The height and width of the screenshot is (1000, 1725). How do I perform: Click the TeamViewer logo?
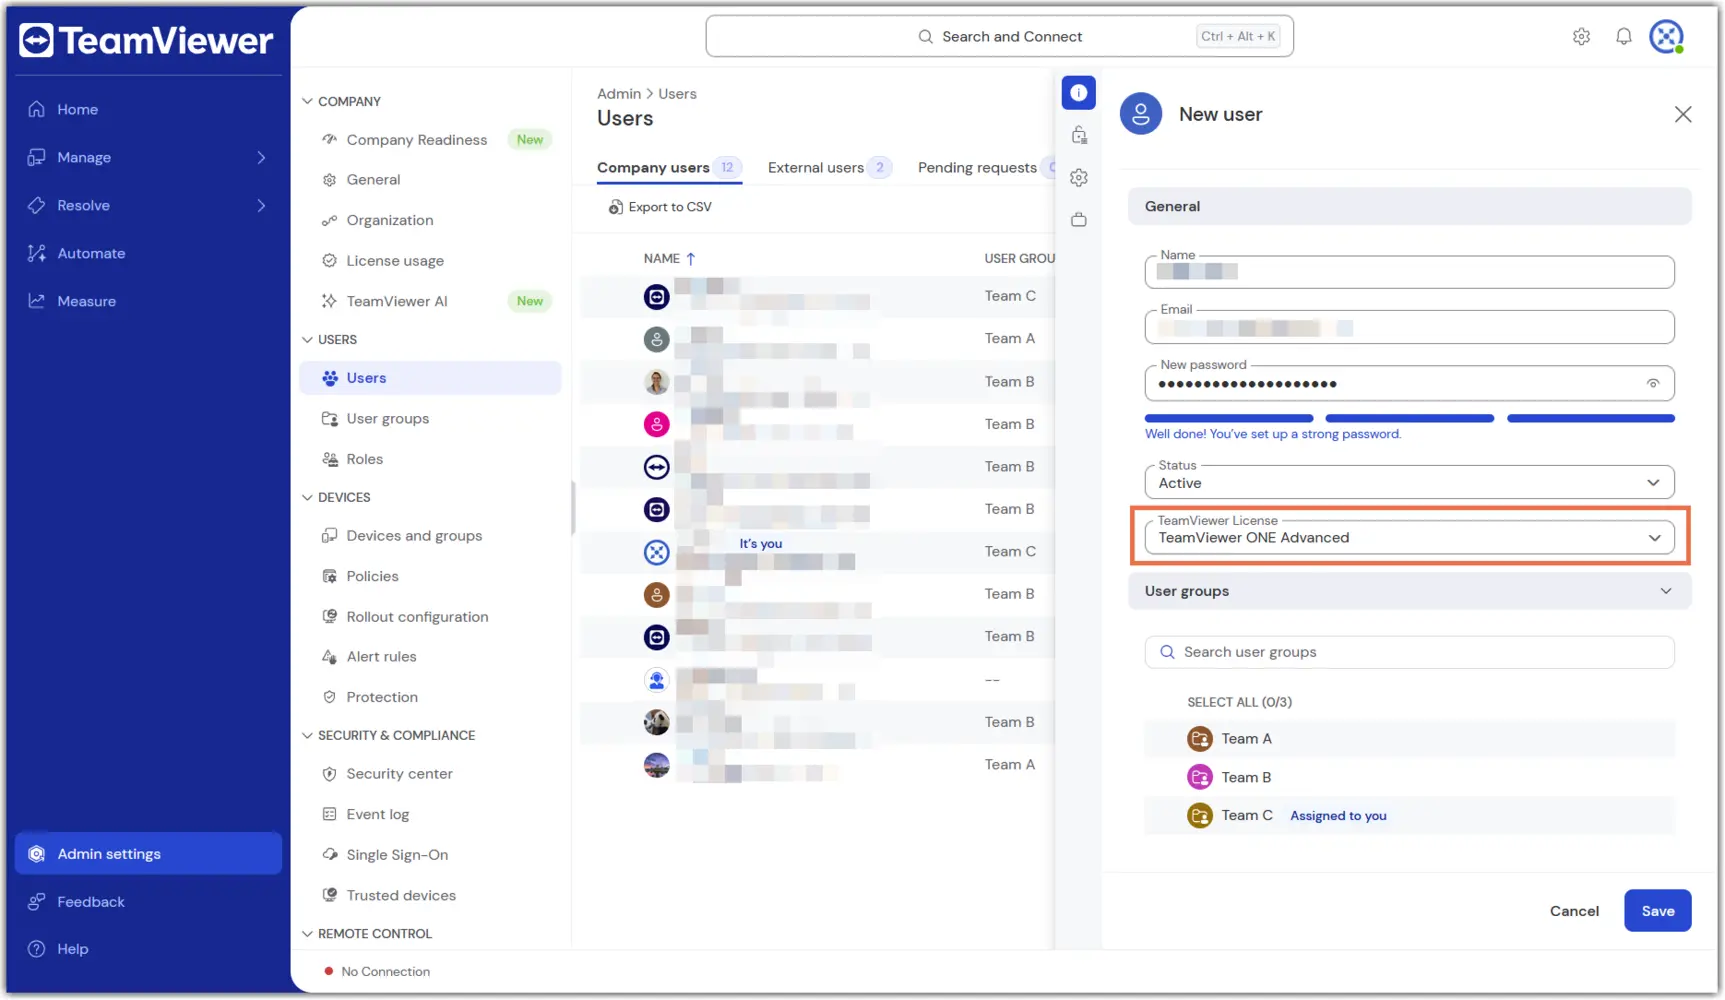point(146,40)
